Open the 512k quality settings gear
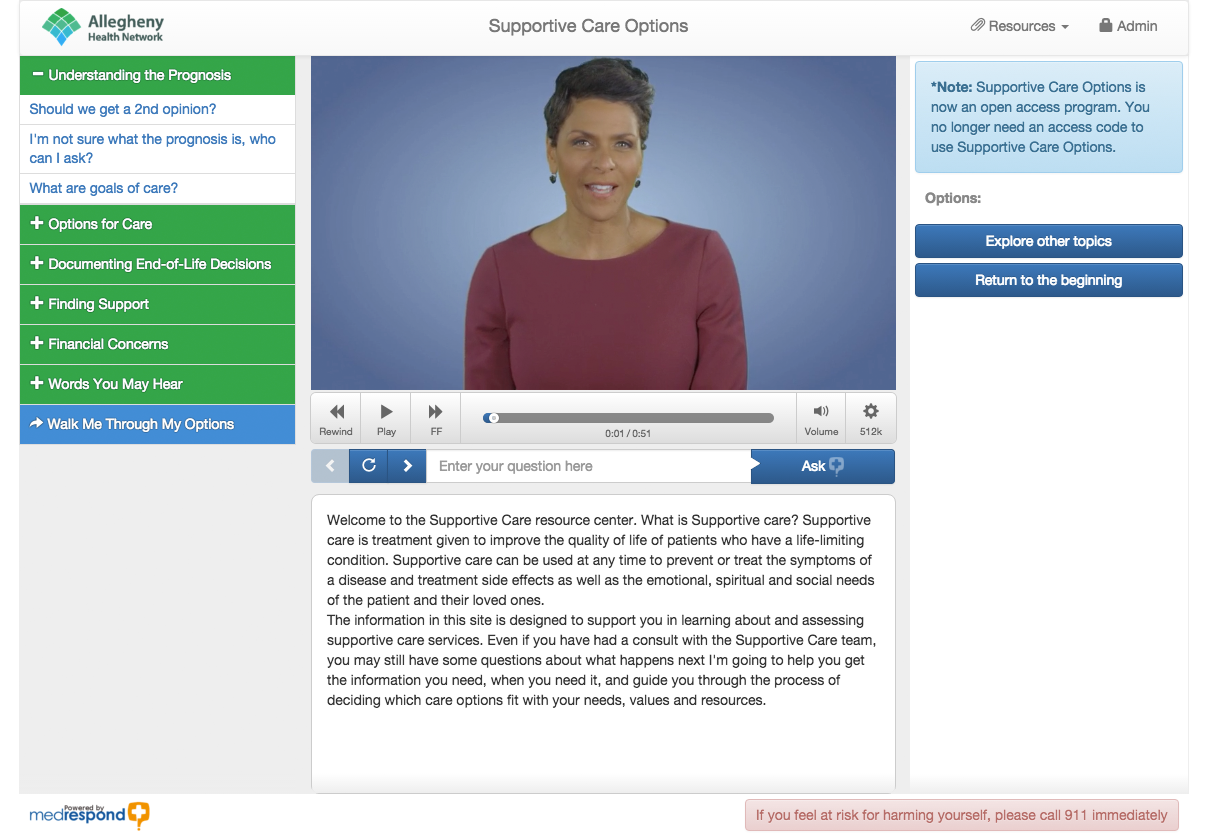 (871, 418)
